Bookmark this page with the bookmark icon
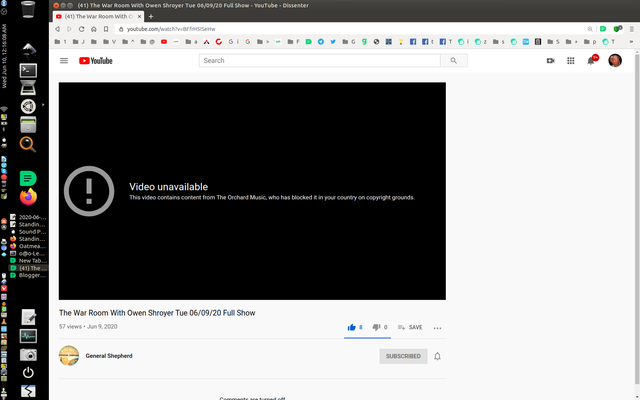This screenshot has height=400, width=640. coord(106,29)
